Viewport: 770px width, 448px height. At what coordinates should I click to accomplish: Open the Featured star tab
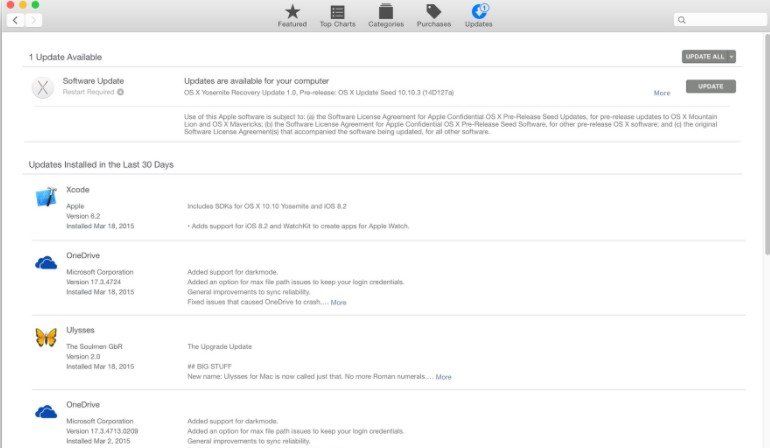pyautogui.click(x=292, y=16)
